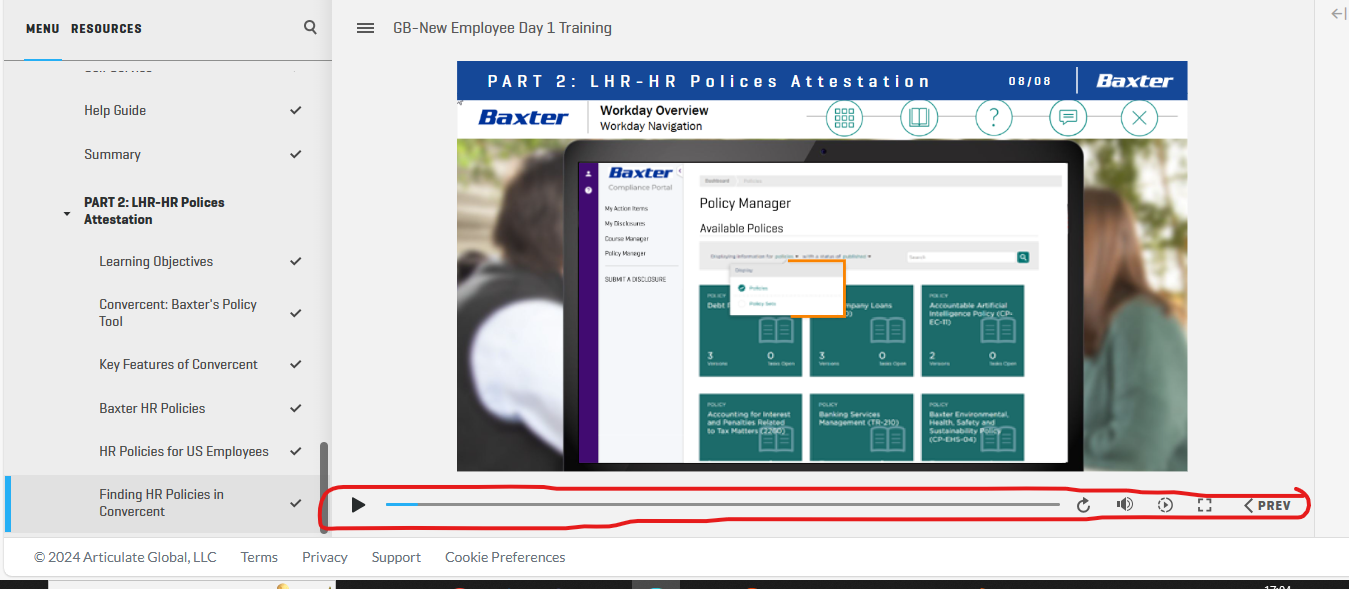Click the checkmark beside Convercent: Baxter's Policy Tool

295,313
